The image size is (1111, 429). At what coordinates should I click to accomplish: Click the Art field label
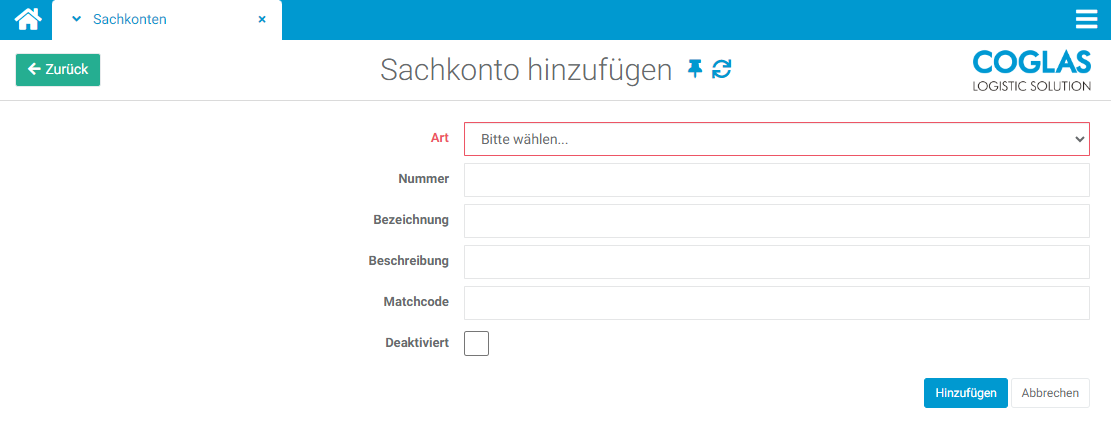[x=440, y=138]
